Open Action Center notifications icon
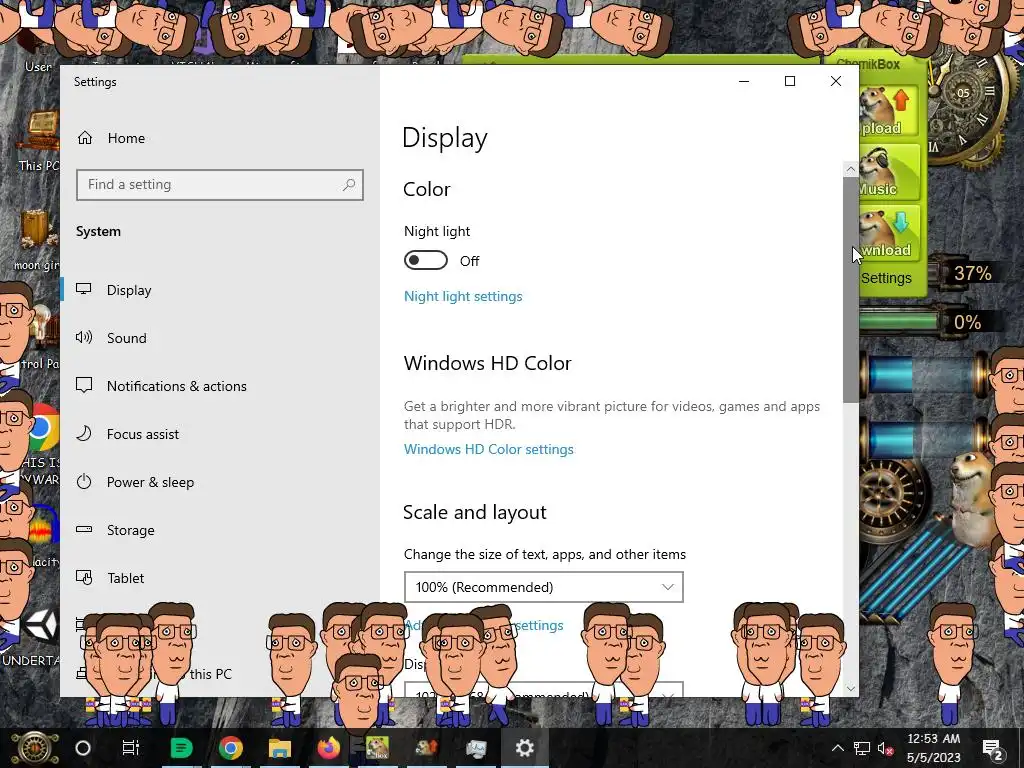This screenshot has width=1024, height=768. pos(992,748)
